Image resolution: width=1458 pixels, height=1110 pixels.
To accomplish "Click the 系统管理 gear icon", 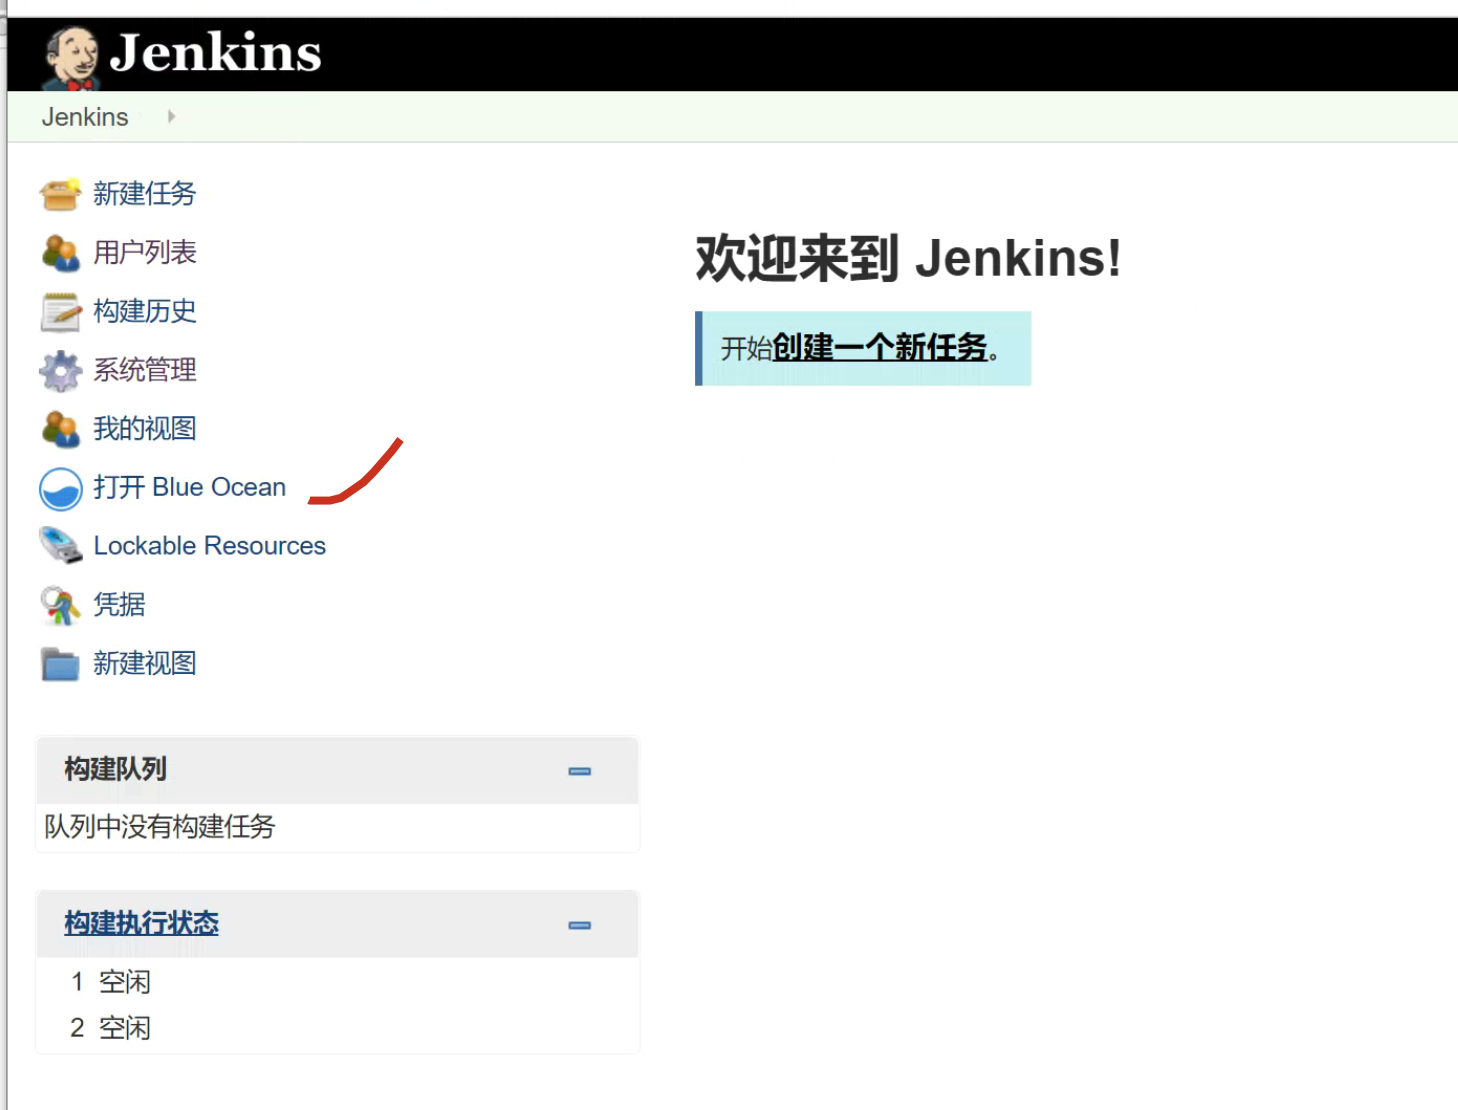I will click(x=60, y=371).
